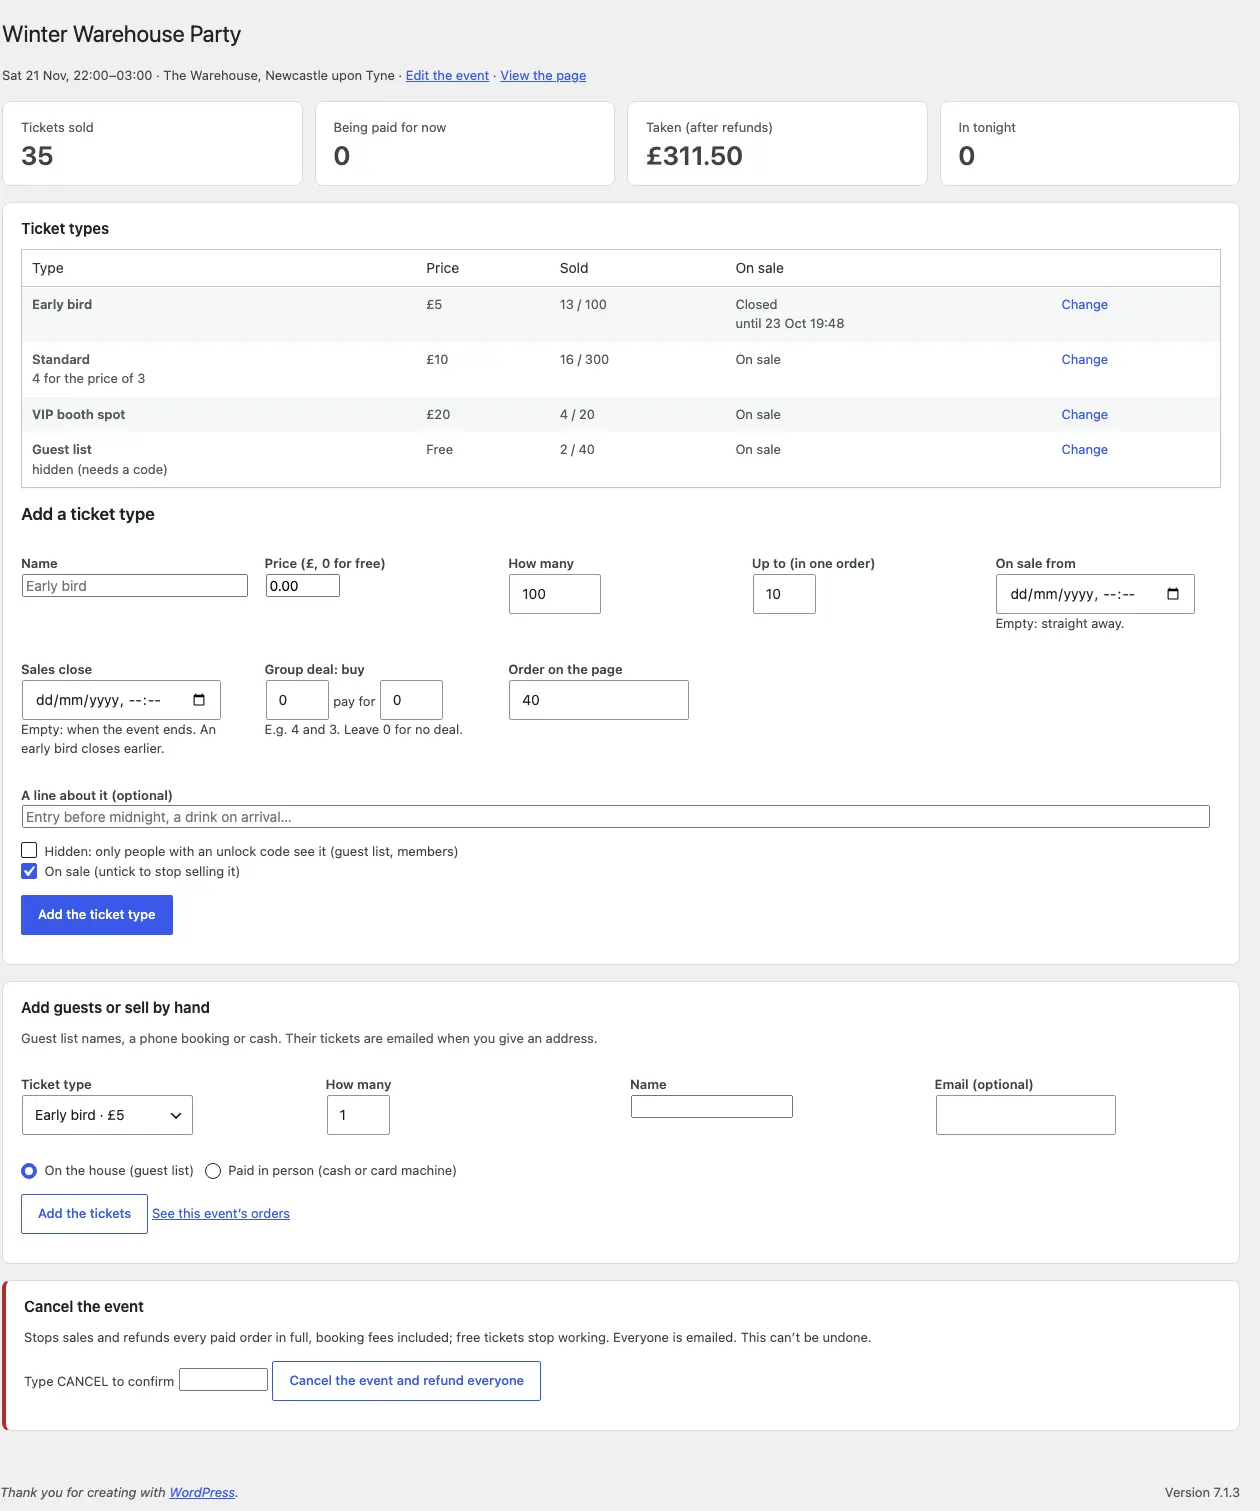The height and width of the screenshot is (1511, 1260).
Task: Click Cancel the event and refund everyone
Action: pos(406,1381)
